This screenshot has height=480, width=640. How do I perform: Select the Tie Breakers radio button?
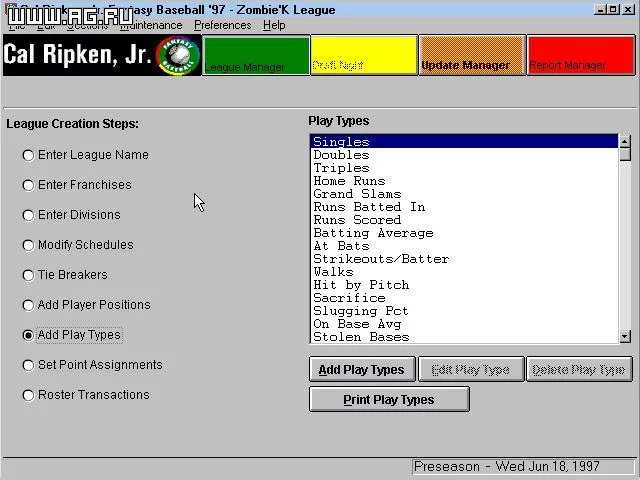click(28, 275)
